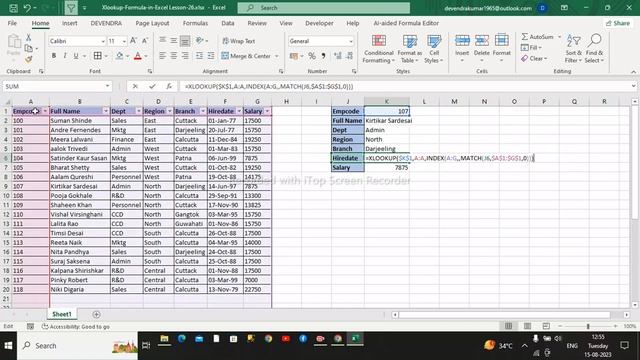Screen dimensions: 640x360
Task: Apply Bold formatting
Action: coord(53,56)
